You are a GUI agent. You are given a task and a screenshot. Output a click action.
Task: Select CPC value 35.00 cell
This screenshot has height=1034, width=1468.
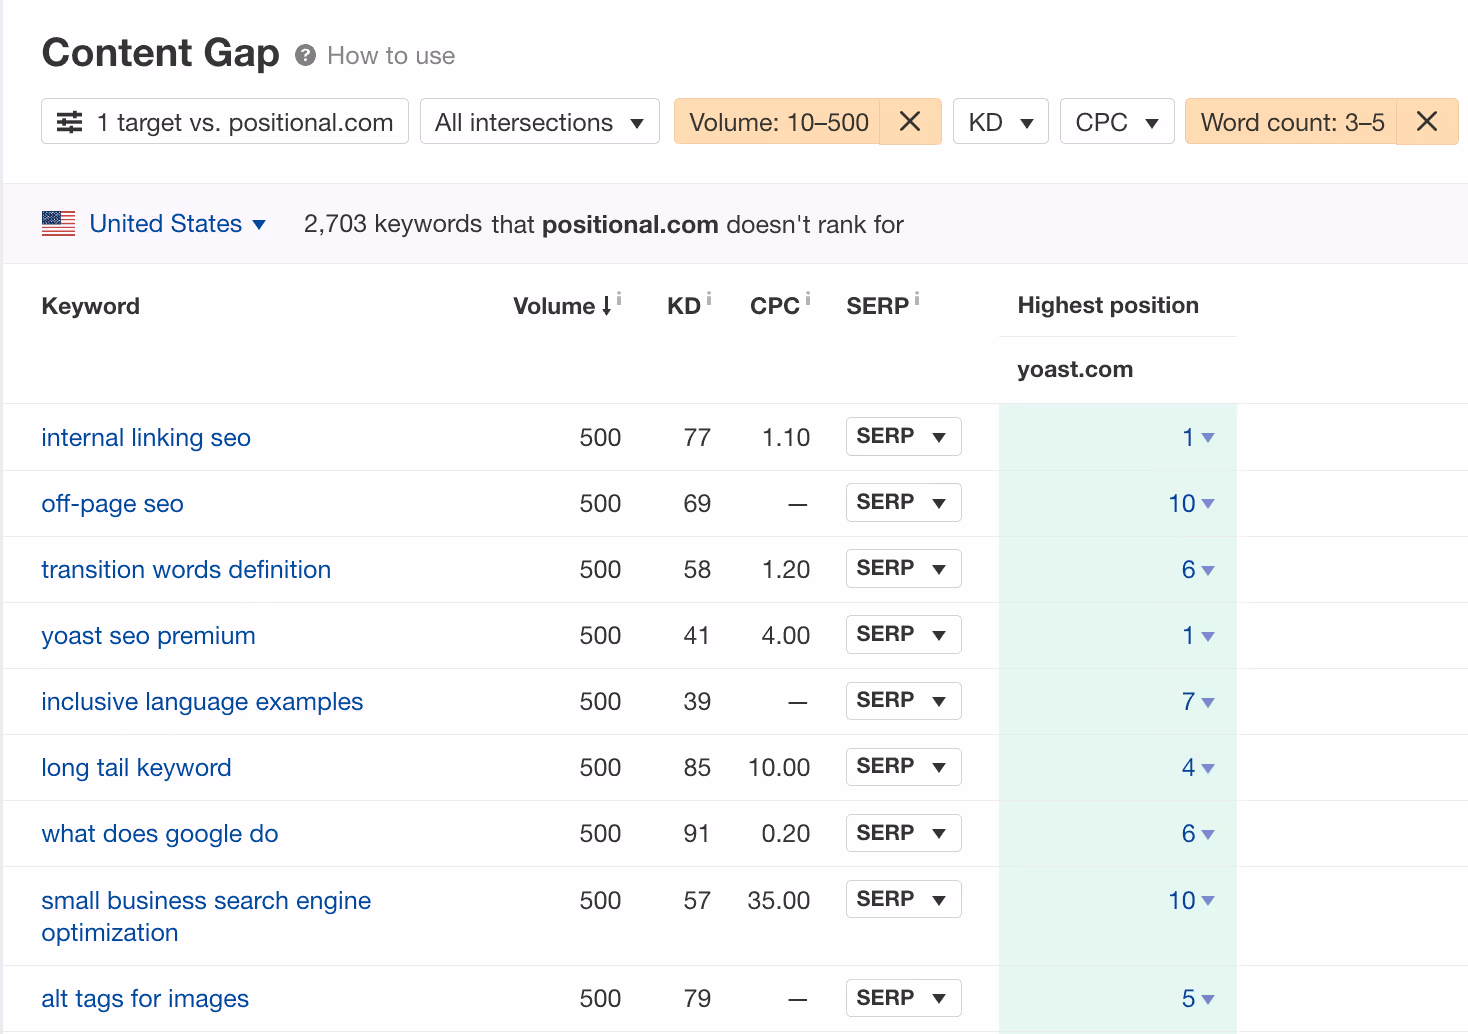tap(778, 900)
